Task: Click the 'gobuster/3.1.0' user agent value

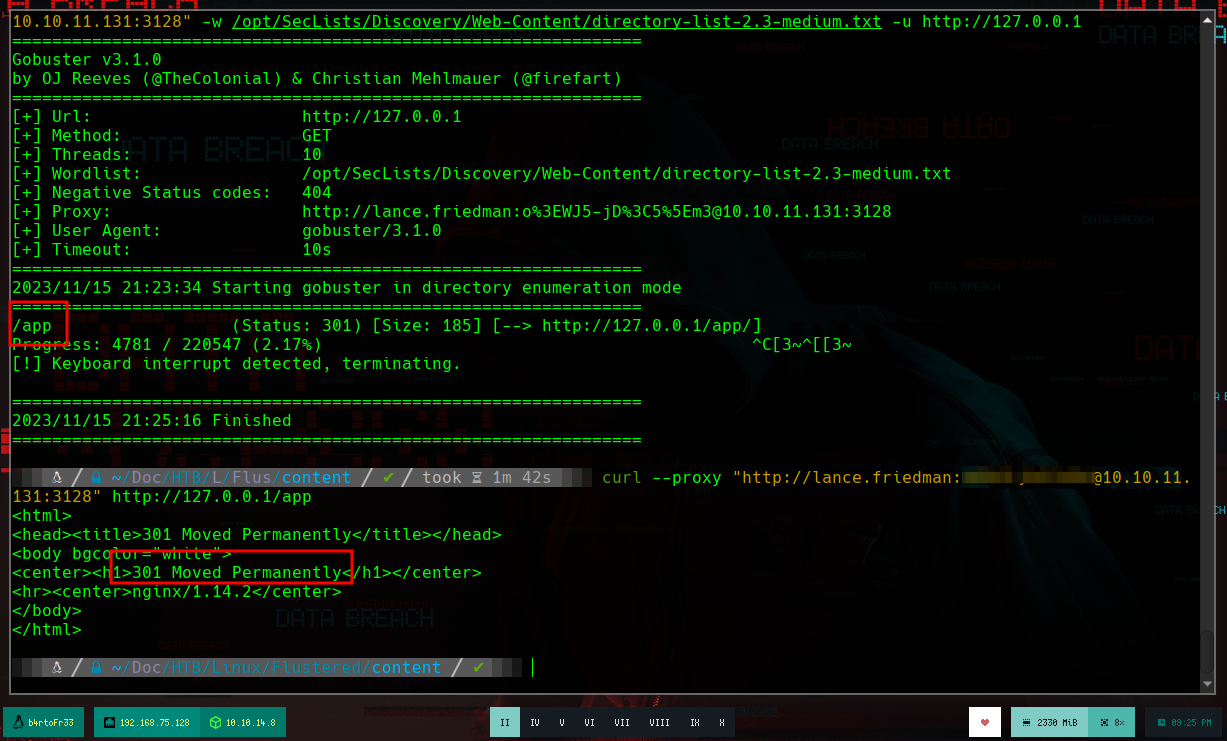Action: click(372, 231)
